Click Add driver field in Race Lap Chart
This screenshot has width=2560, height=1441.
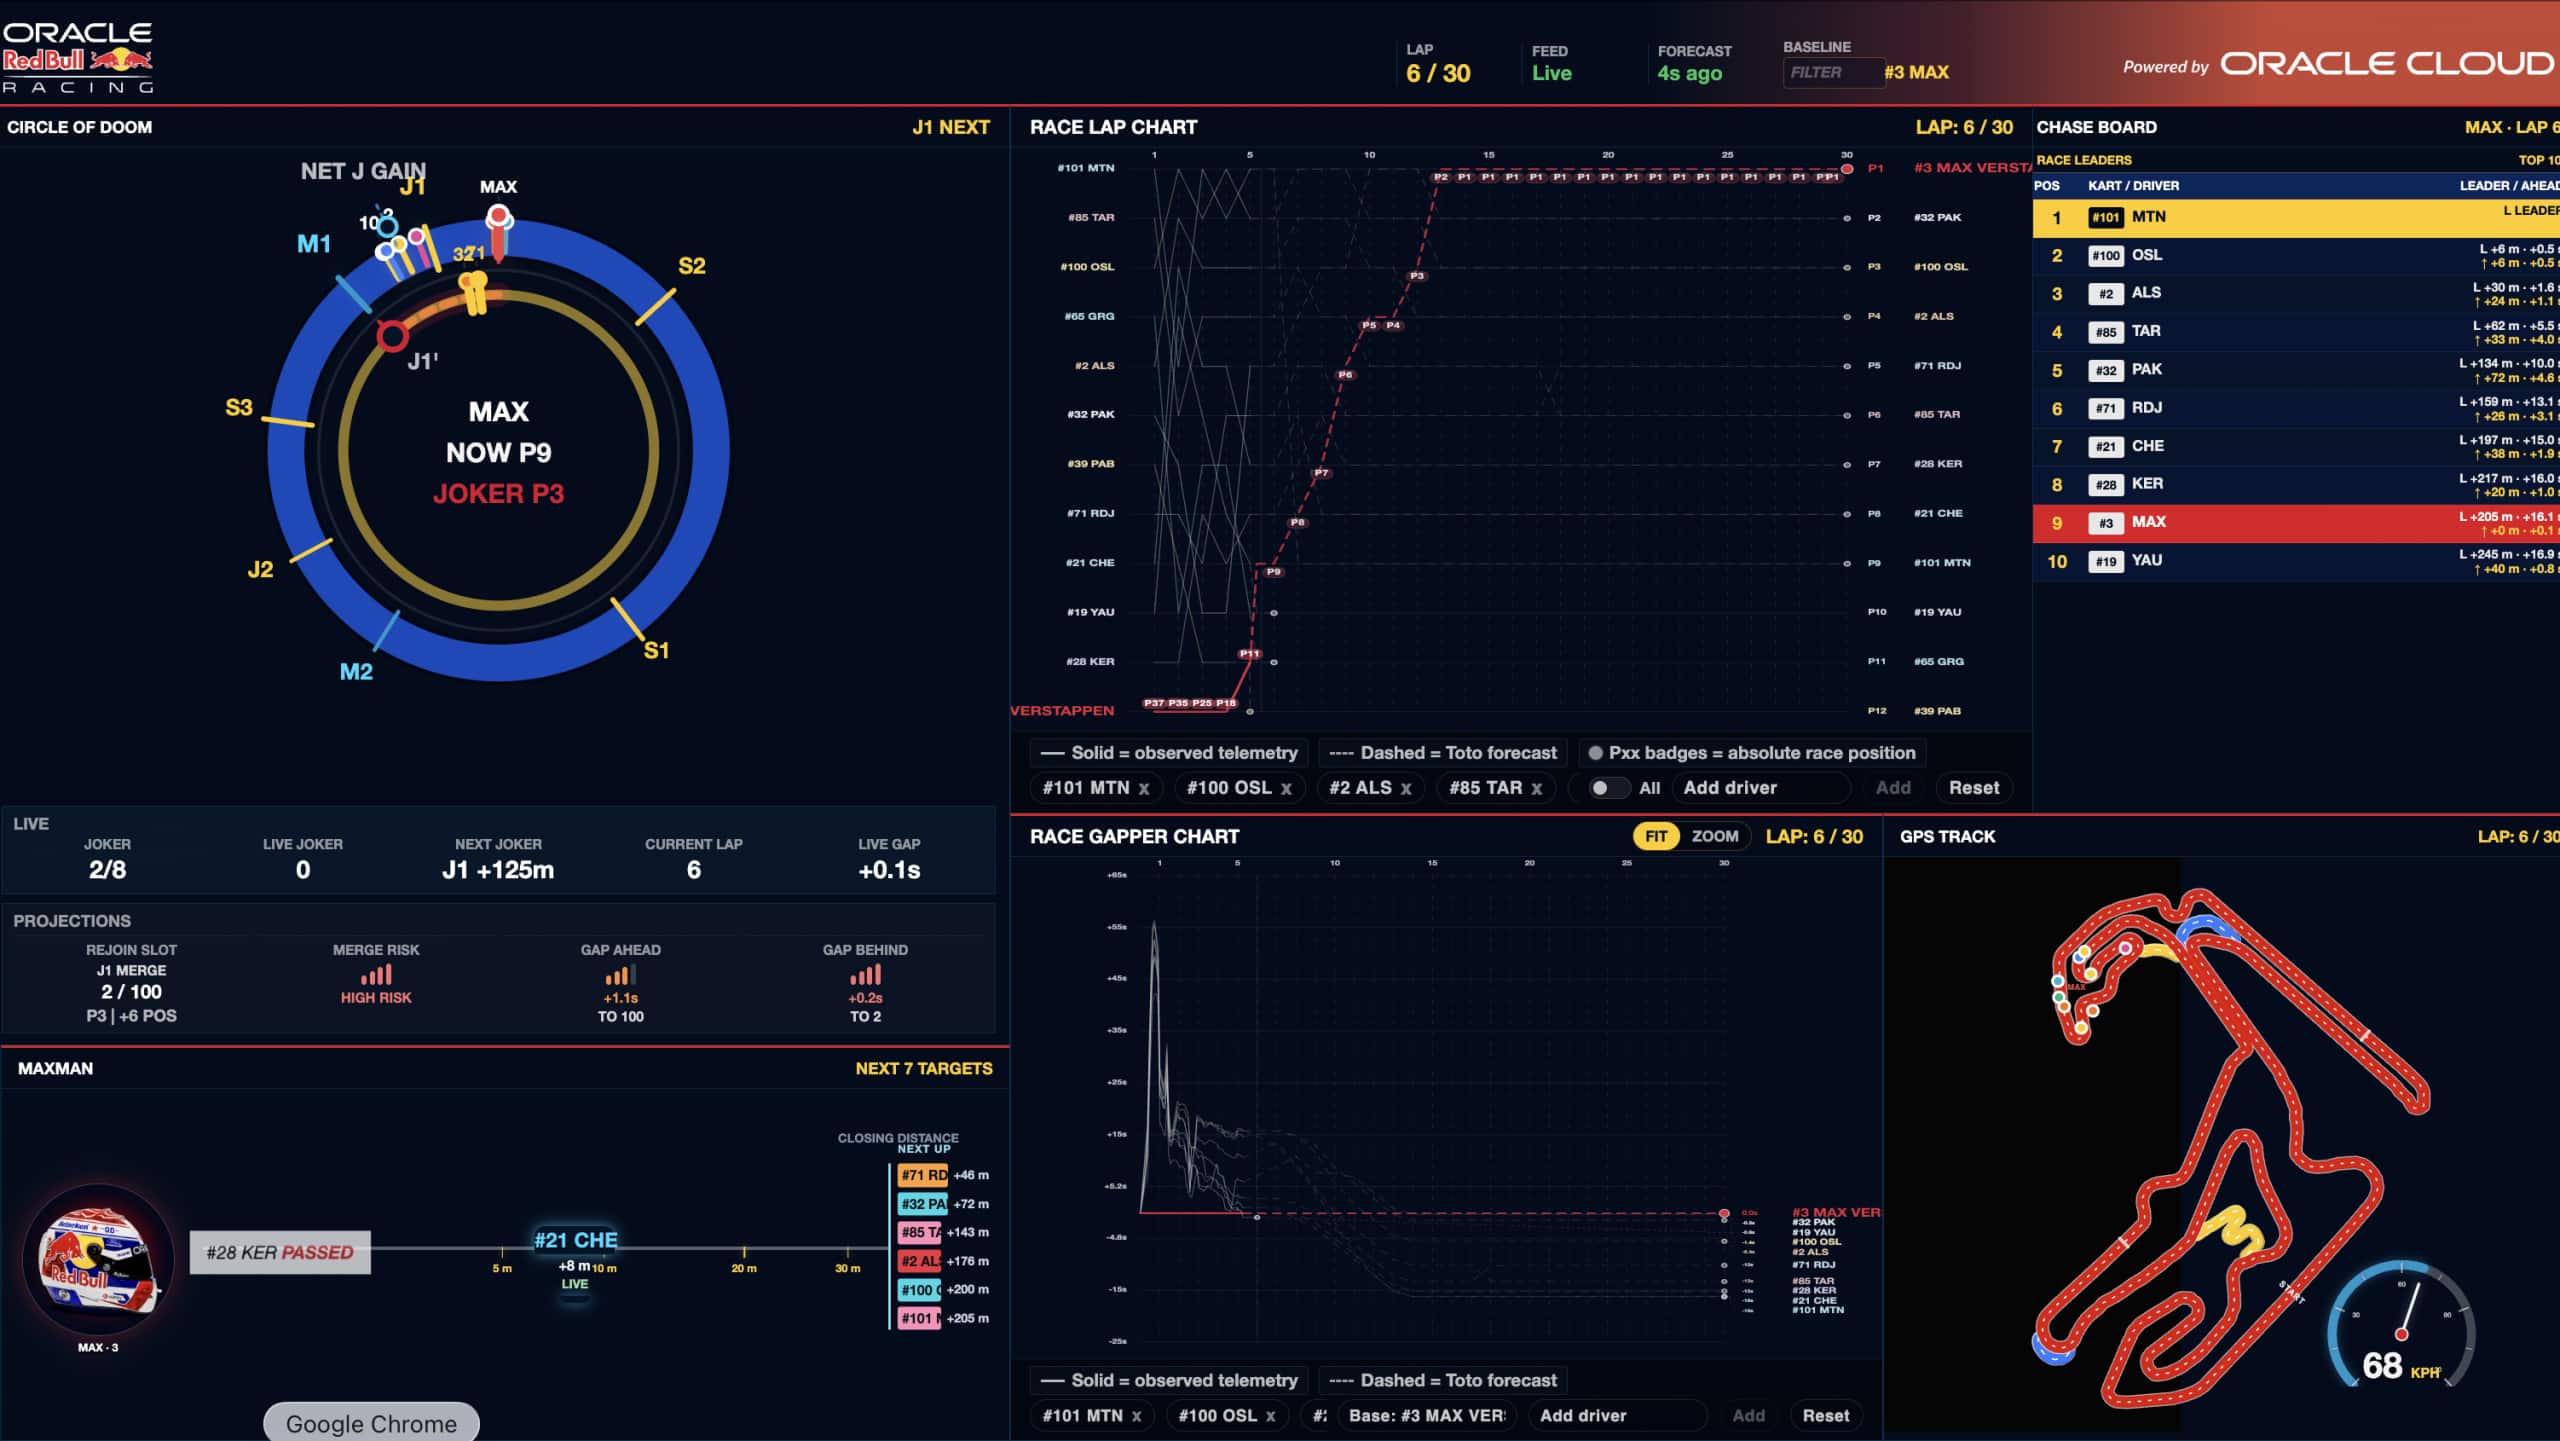point(1762,788)
